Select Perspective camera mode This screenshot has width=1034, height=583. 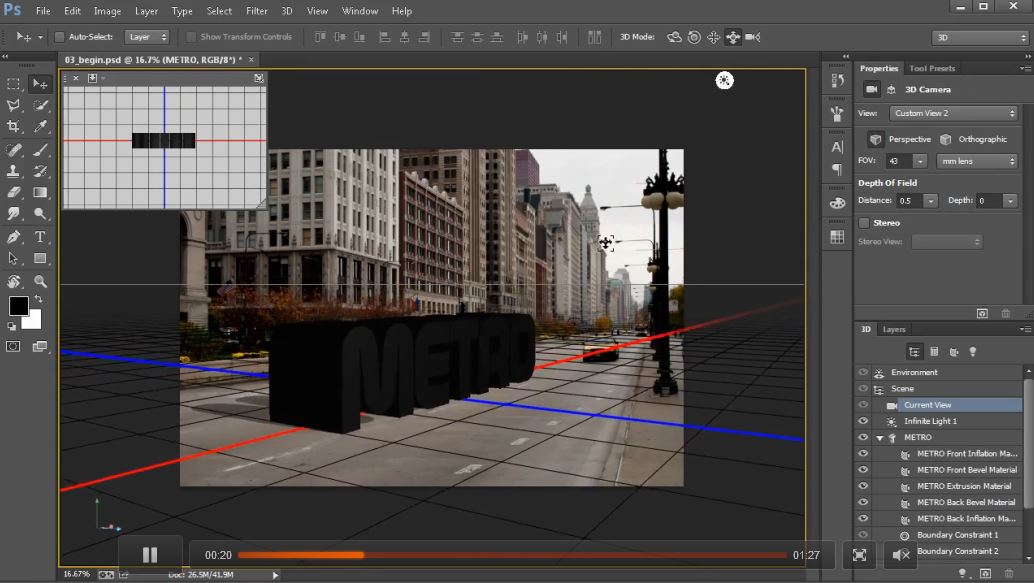(899, 139)
